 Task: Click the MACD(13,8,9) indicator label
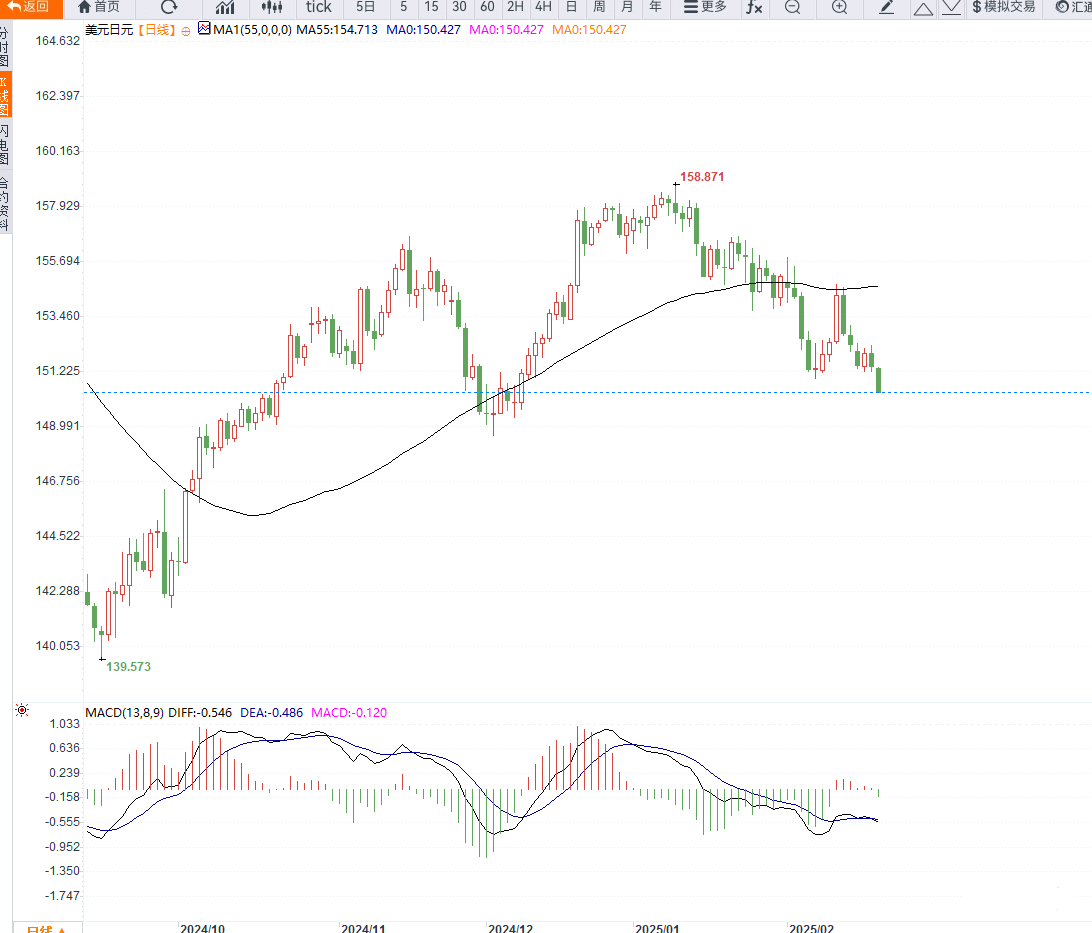pyautogui.click(x=125, y=713)
